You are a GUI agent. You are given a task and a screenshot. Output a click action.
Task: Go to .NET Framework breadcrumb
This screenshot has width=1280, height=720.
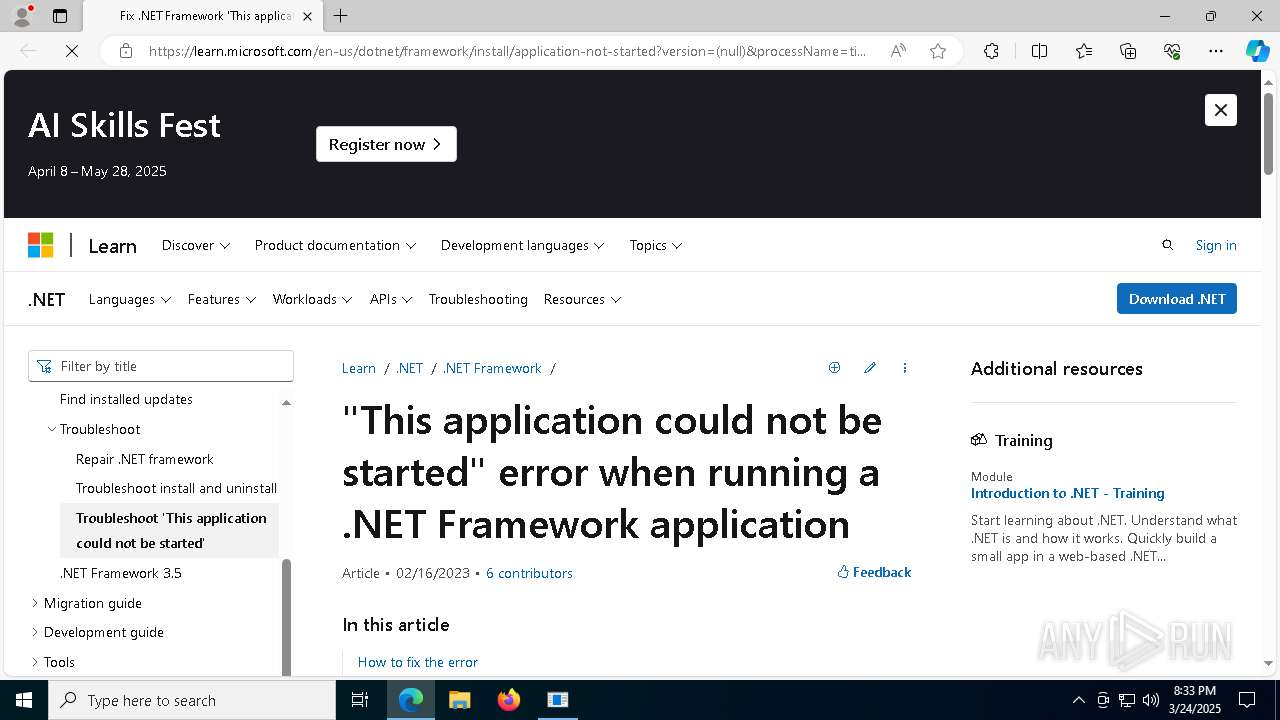492,368
